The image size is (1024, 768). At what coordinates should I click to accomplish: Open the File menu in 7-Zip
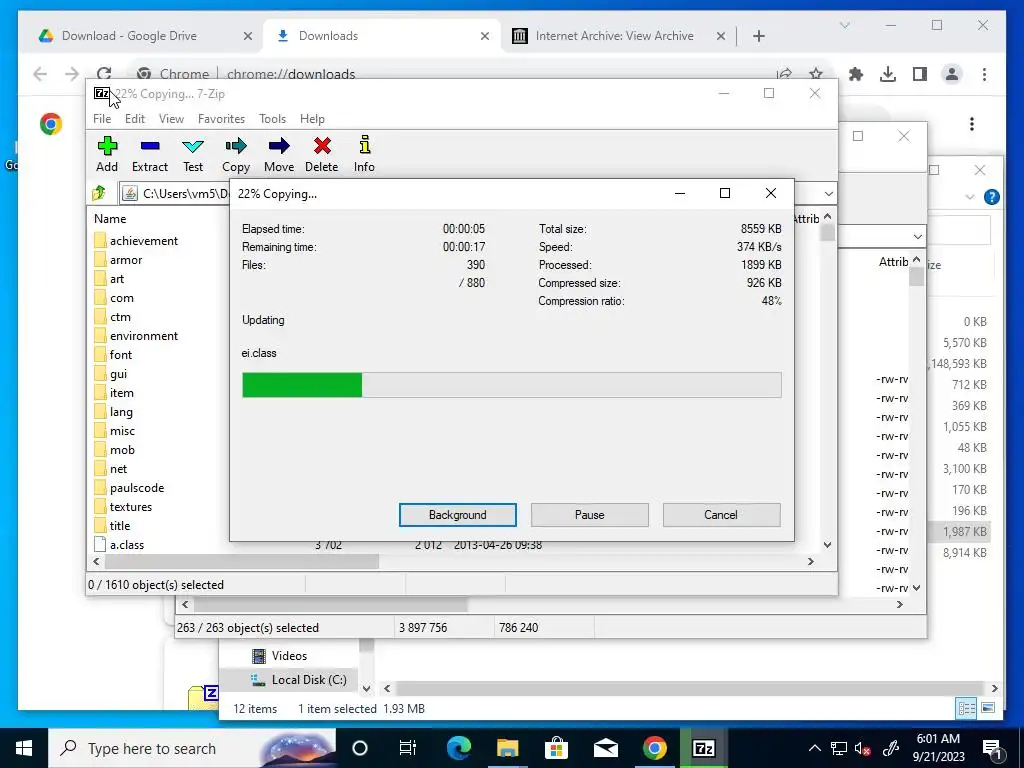tap(102, 119)
